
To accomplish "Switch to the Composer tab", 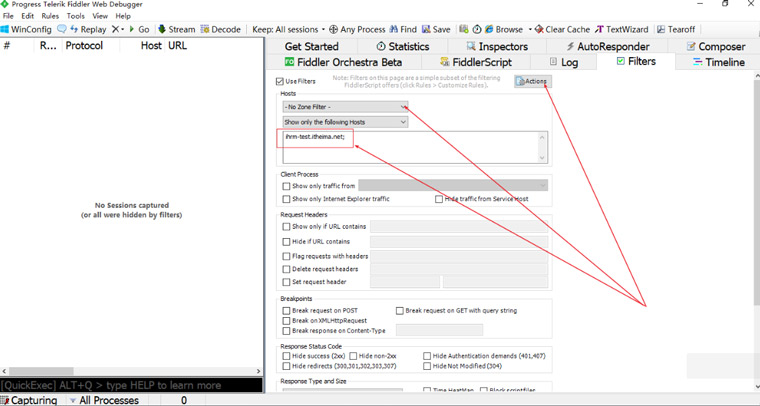I will (715, 47).
